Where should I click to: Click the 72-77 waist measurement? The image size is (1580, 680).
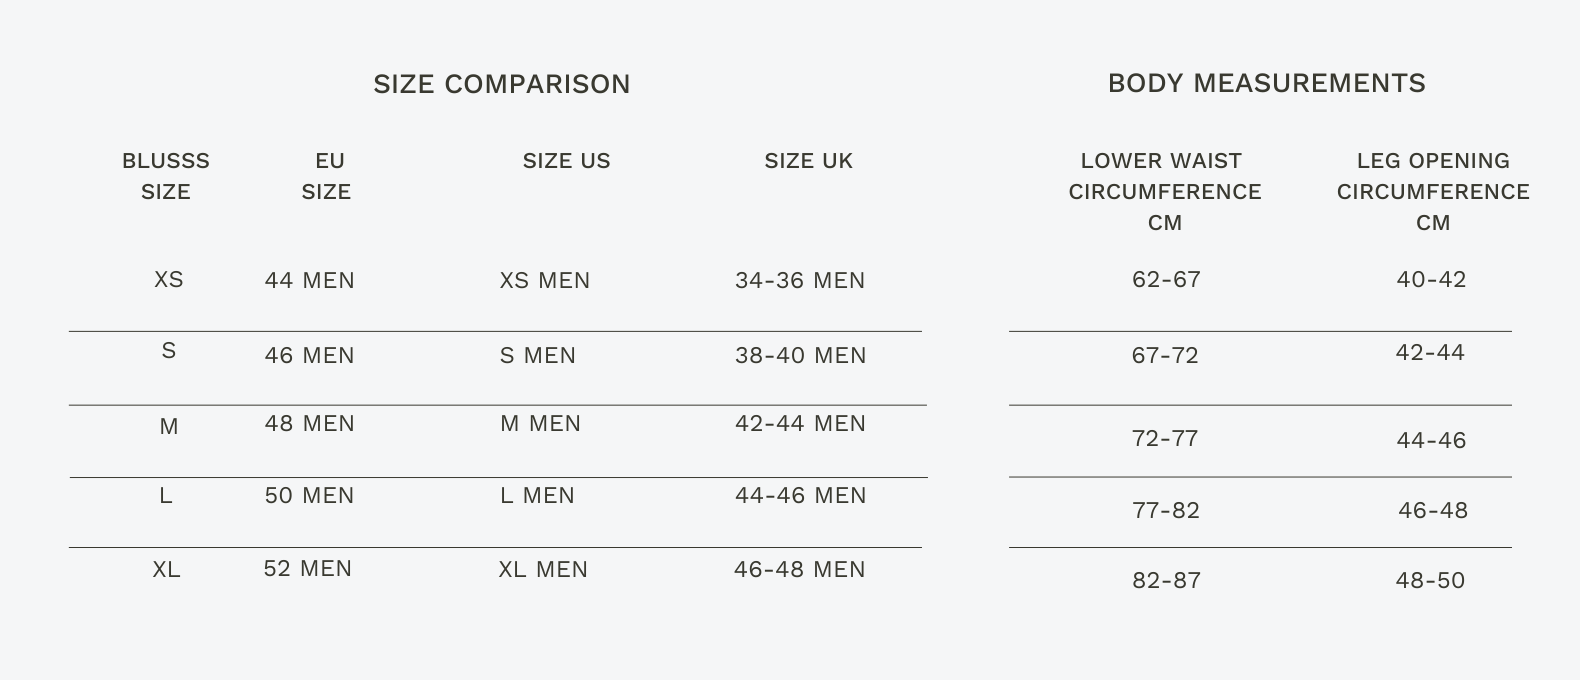(x=1165, y=438)
